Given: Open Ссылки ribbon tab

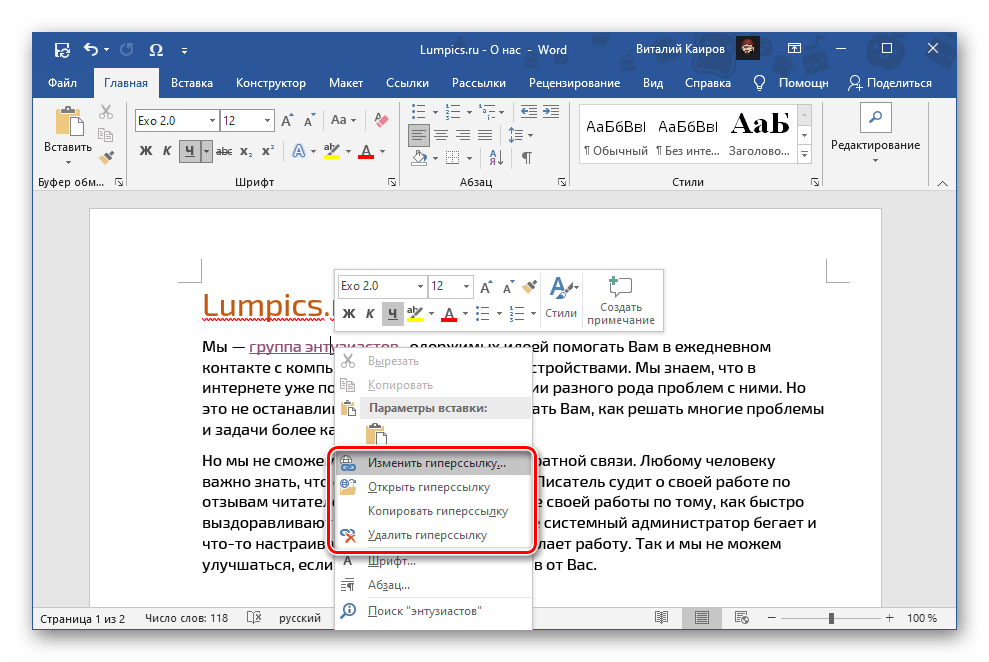Looking at the screenshot, I should point(407,83).
